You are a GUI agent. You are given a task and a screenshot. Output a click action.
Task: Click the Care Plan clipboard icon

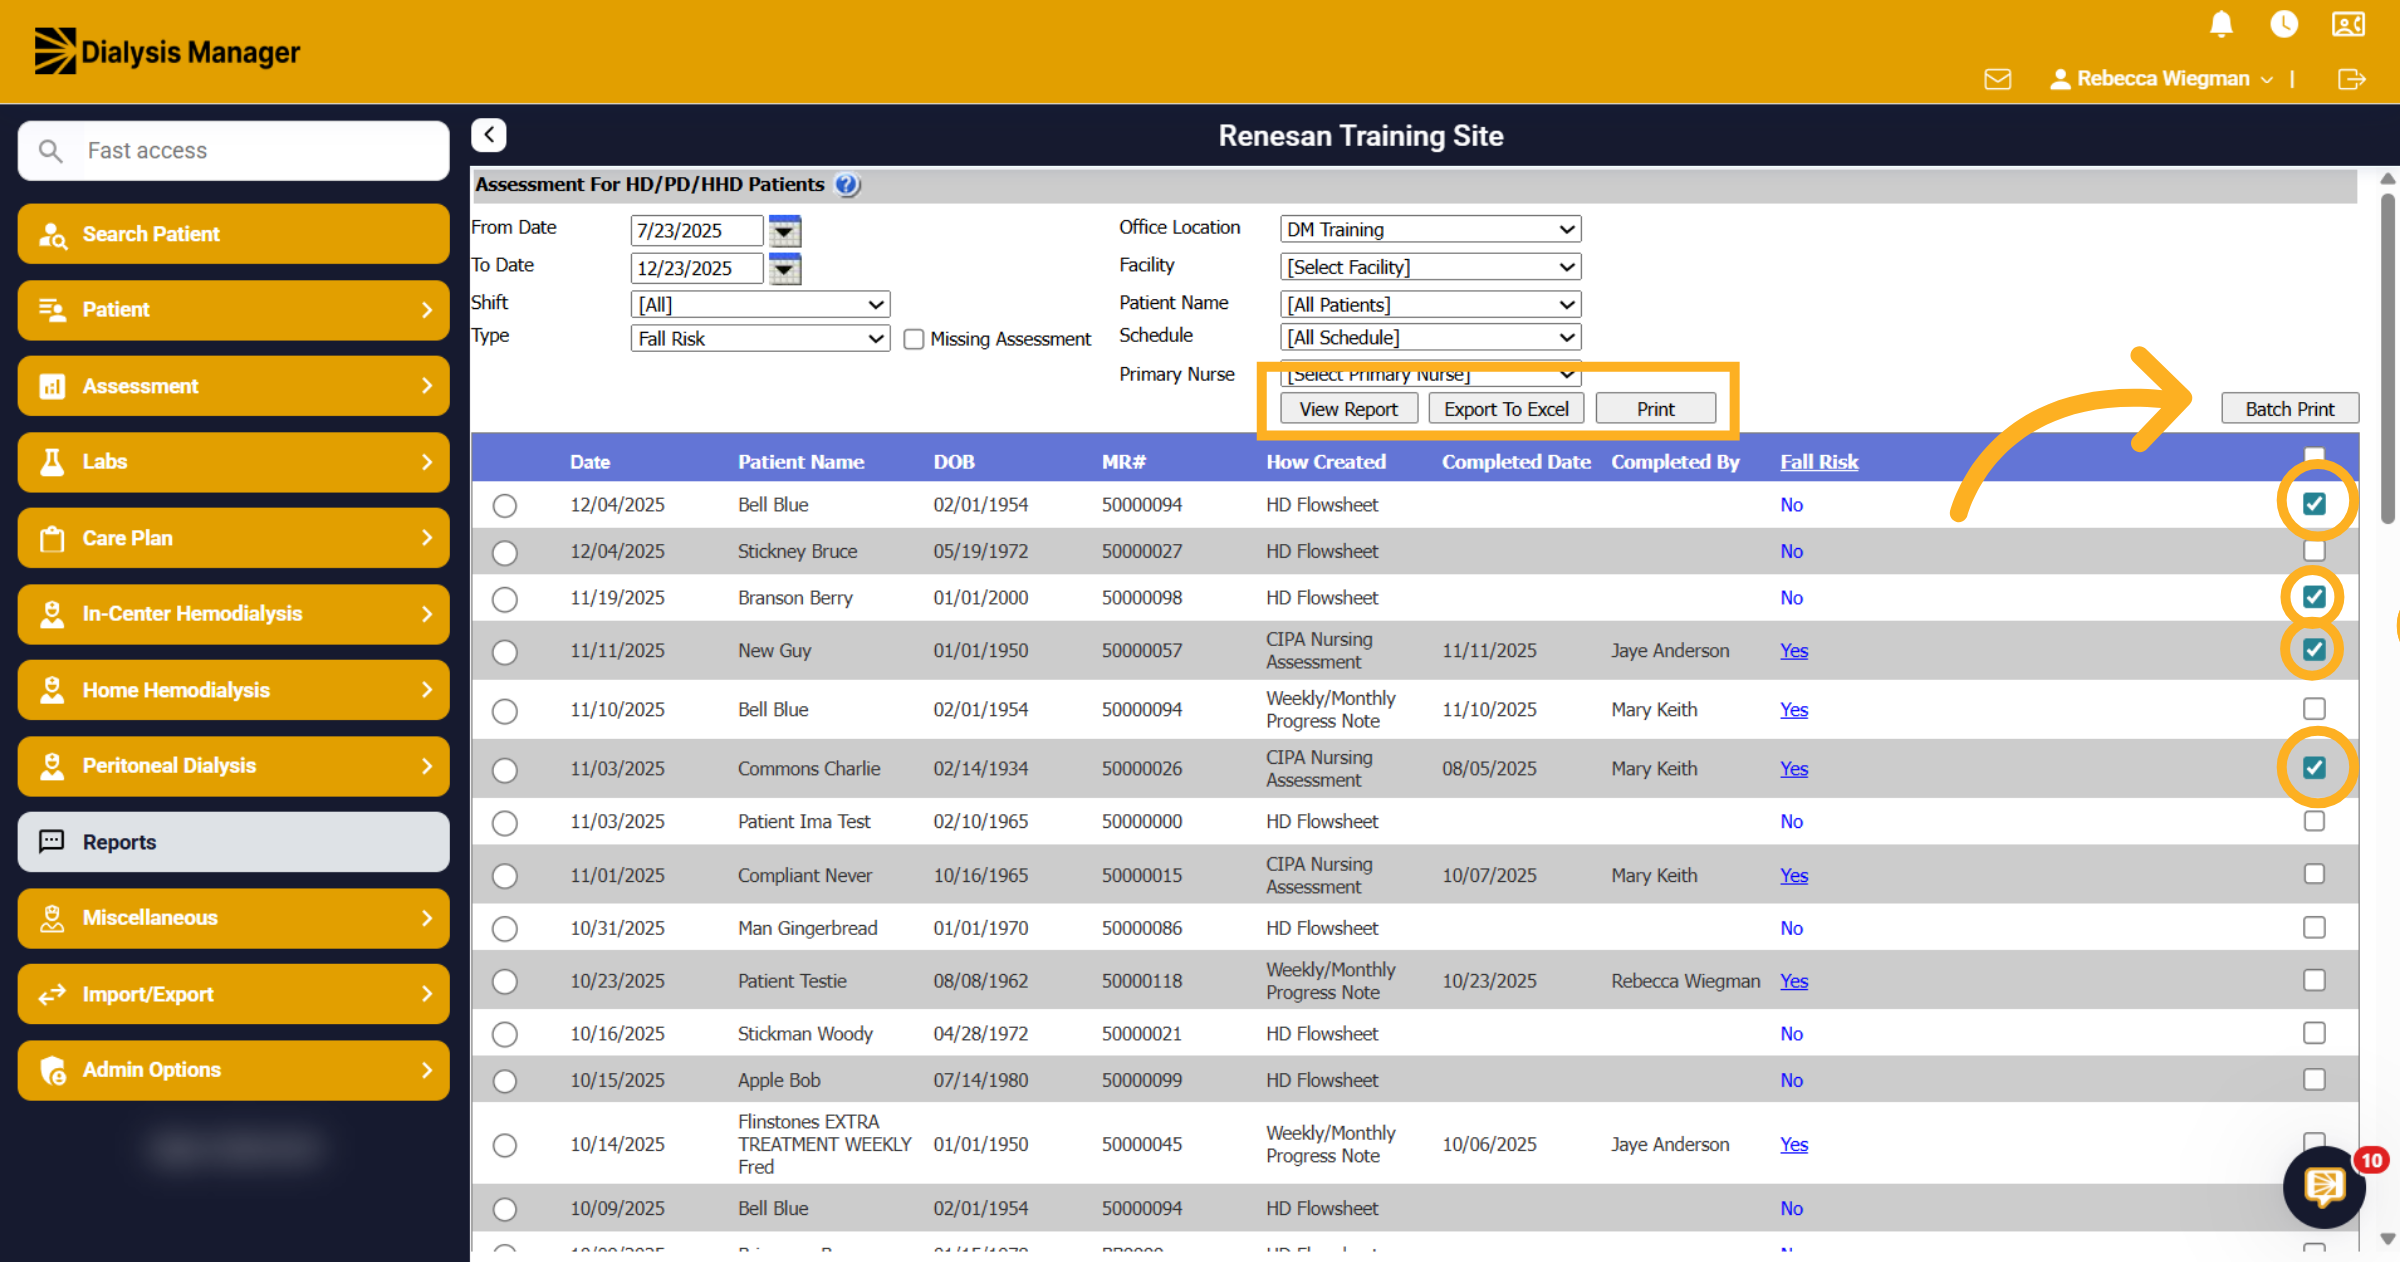coord(52,538)
